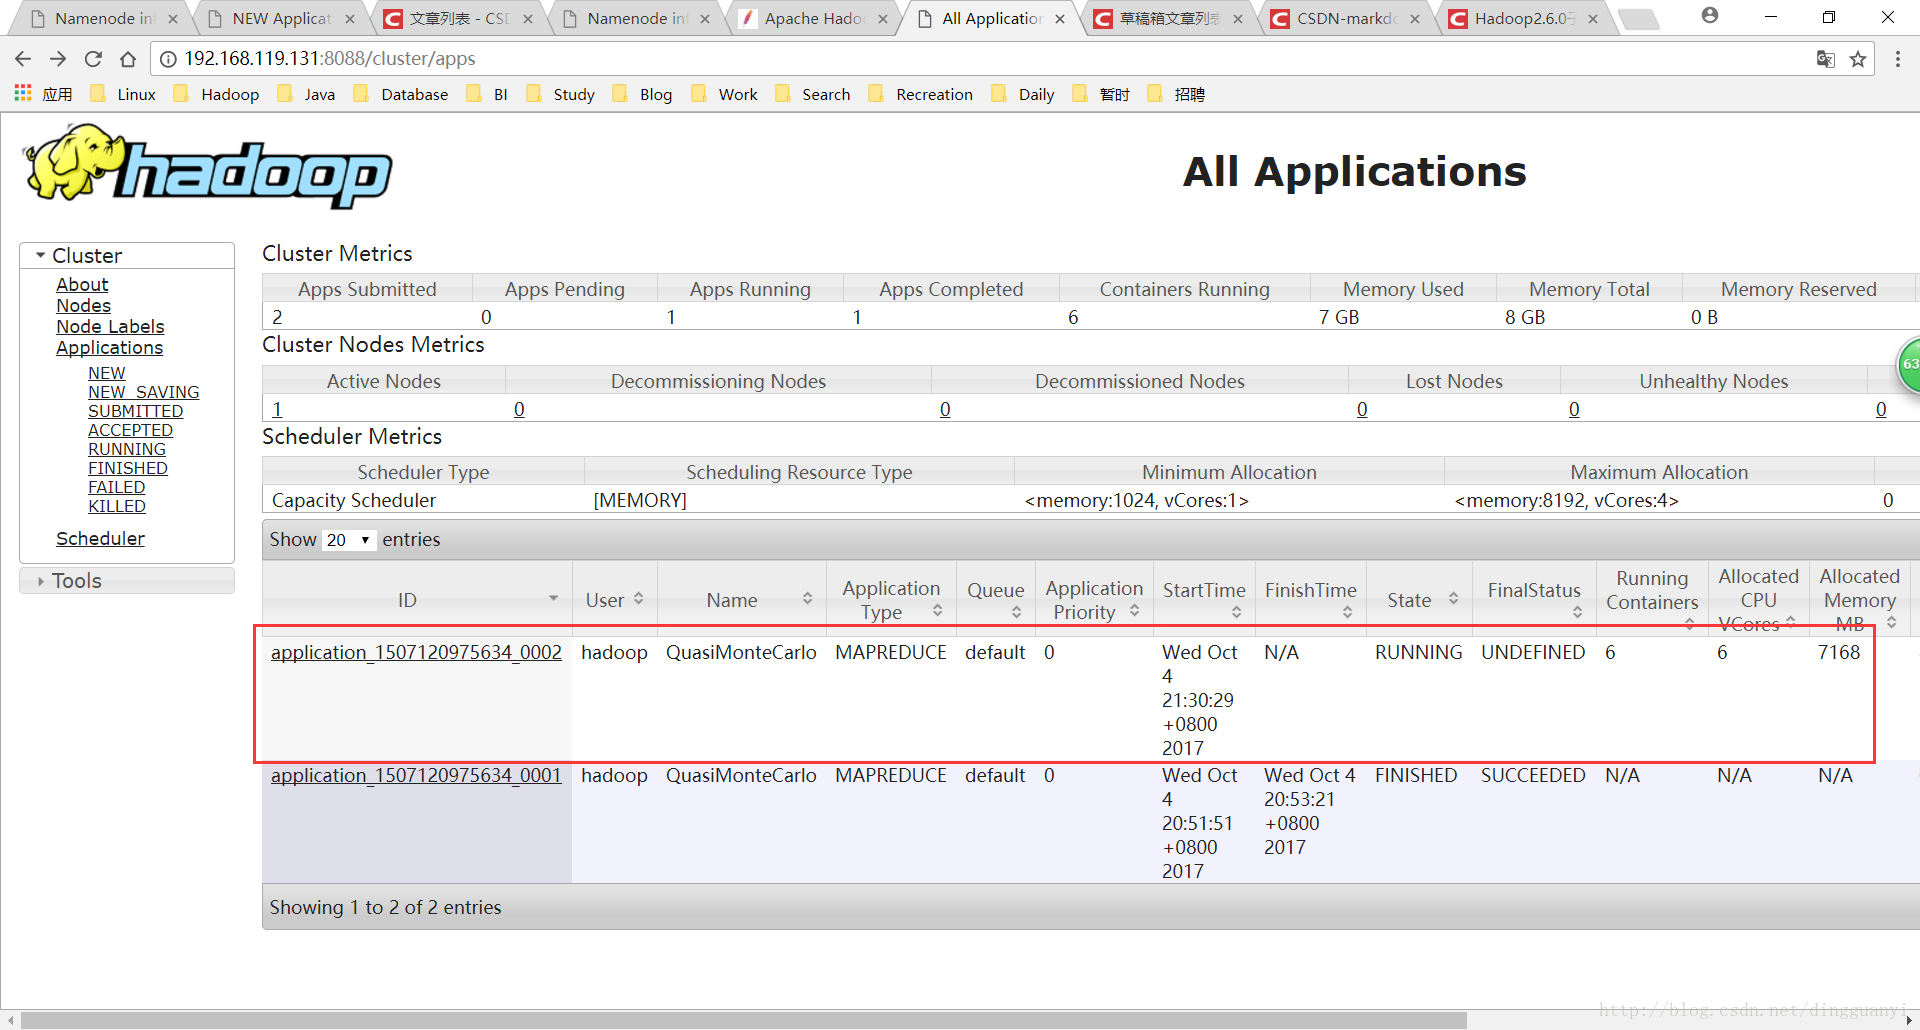Switch to the Hadoop2.6.0 tab
Image resolution: width=1920 pixels, height=1030 pixels.
tap(1523, 19)
